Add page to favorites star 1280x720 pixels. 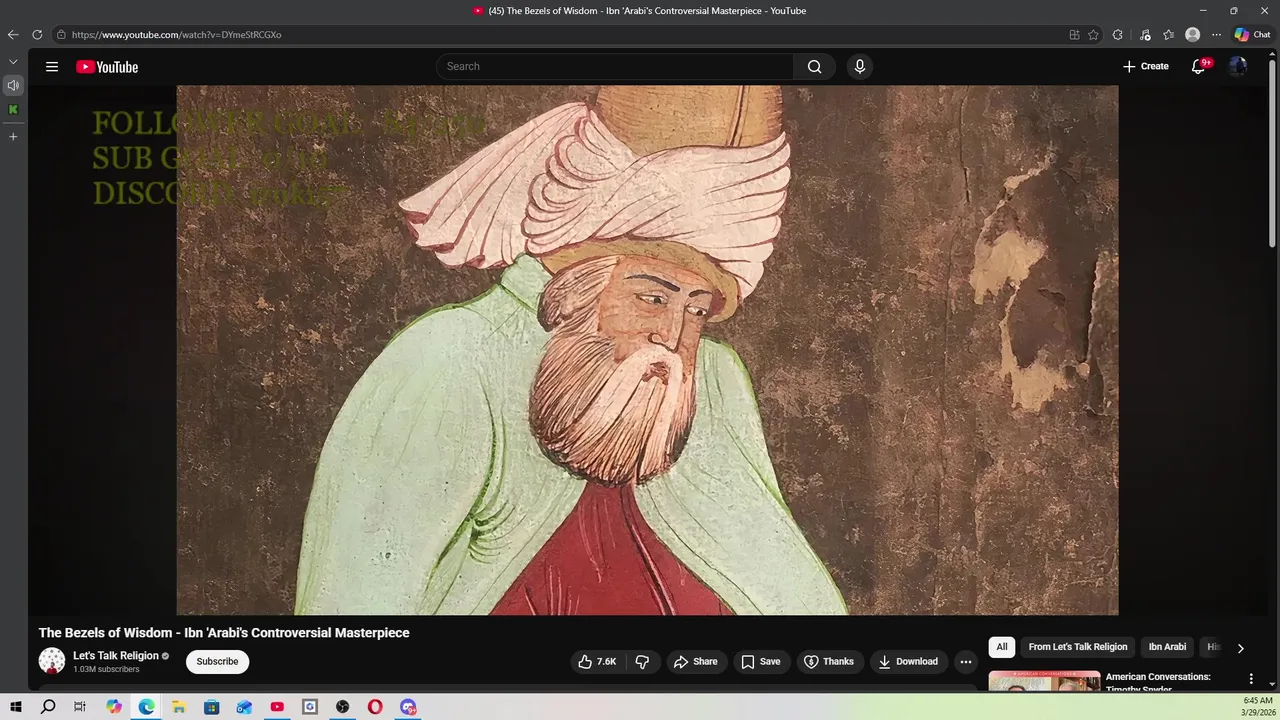[1093, 34]
